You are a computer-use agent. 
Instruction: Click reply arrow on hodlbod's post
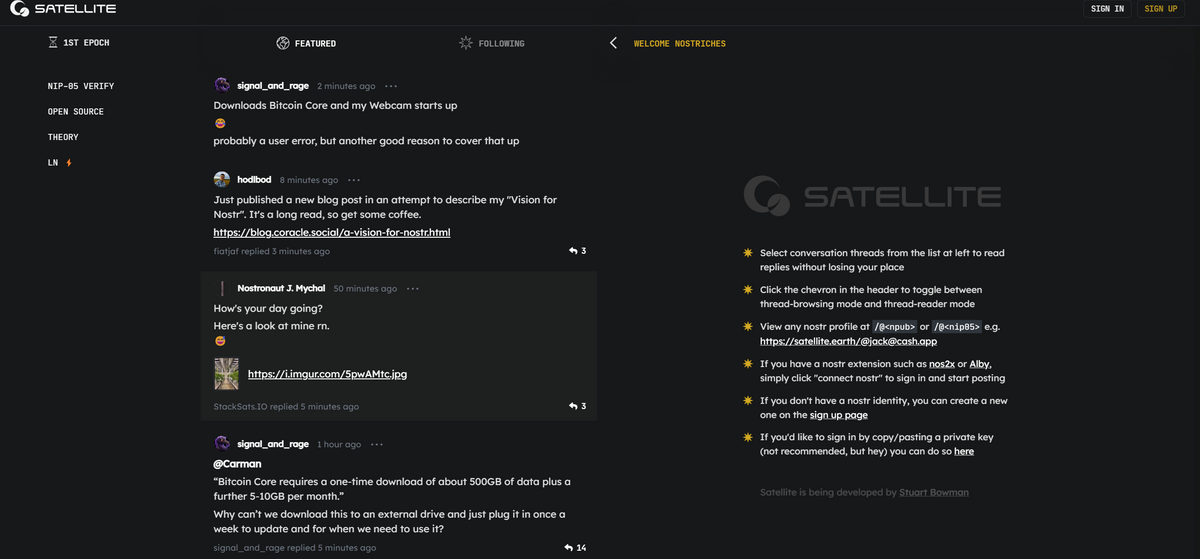(x=573, y=251)
